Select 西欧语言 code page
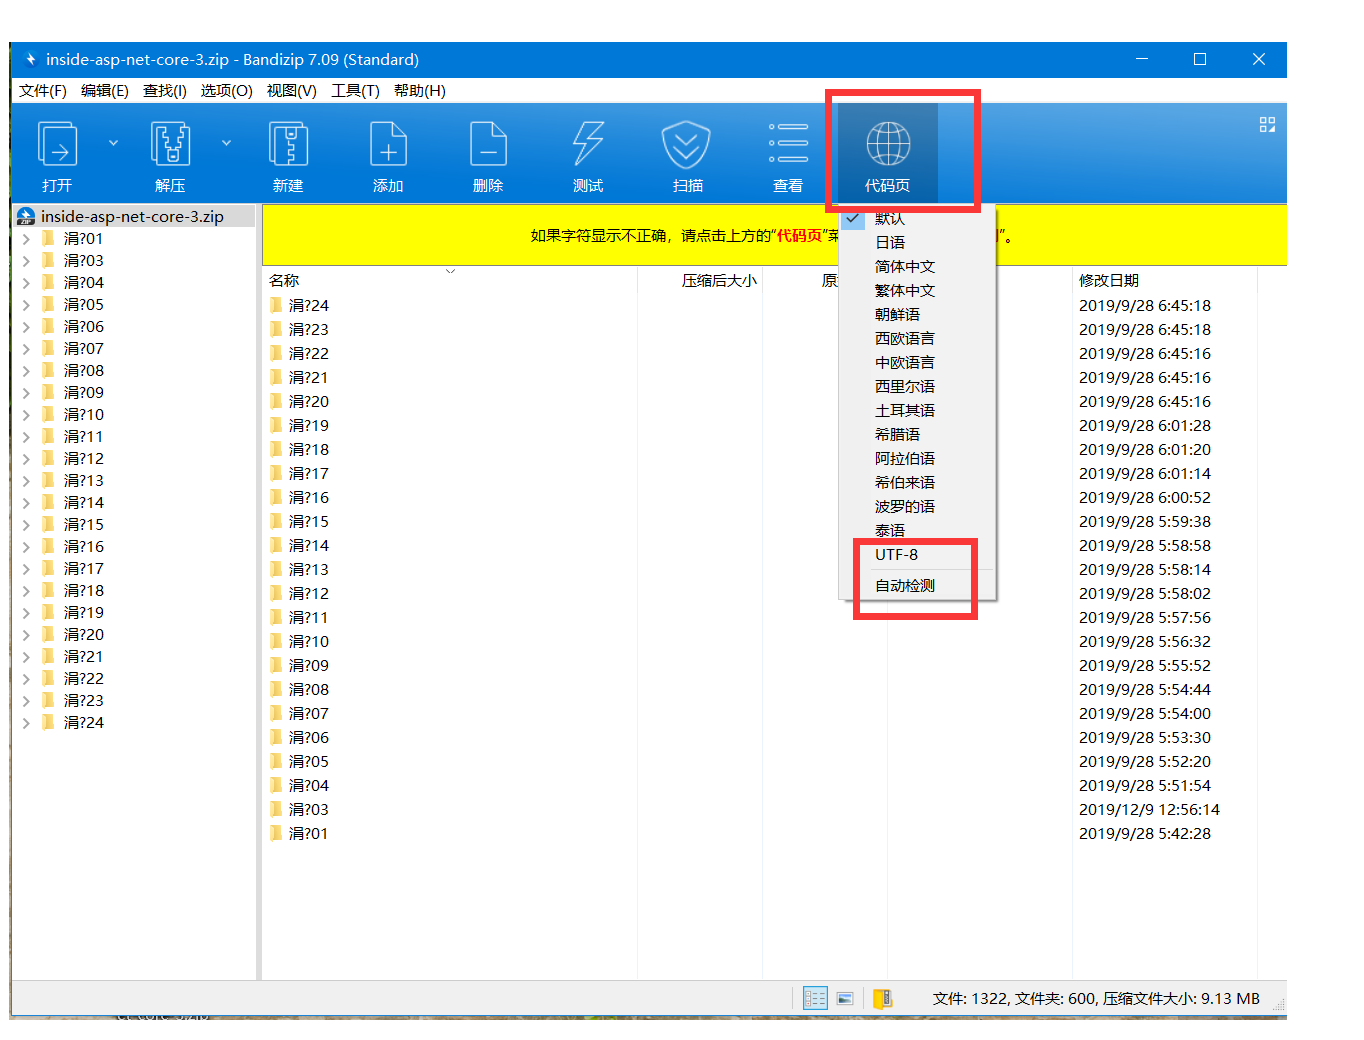The height and width of the screenshot is (1040, 1364). tap(918, 338)
